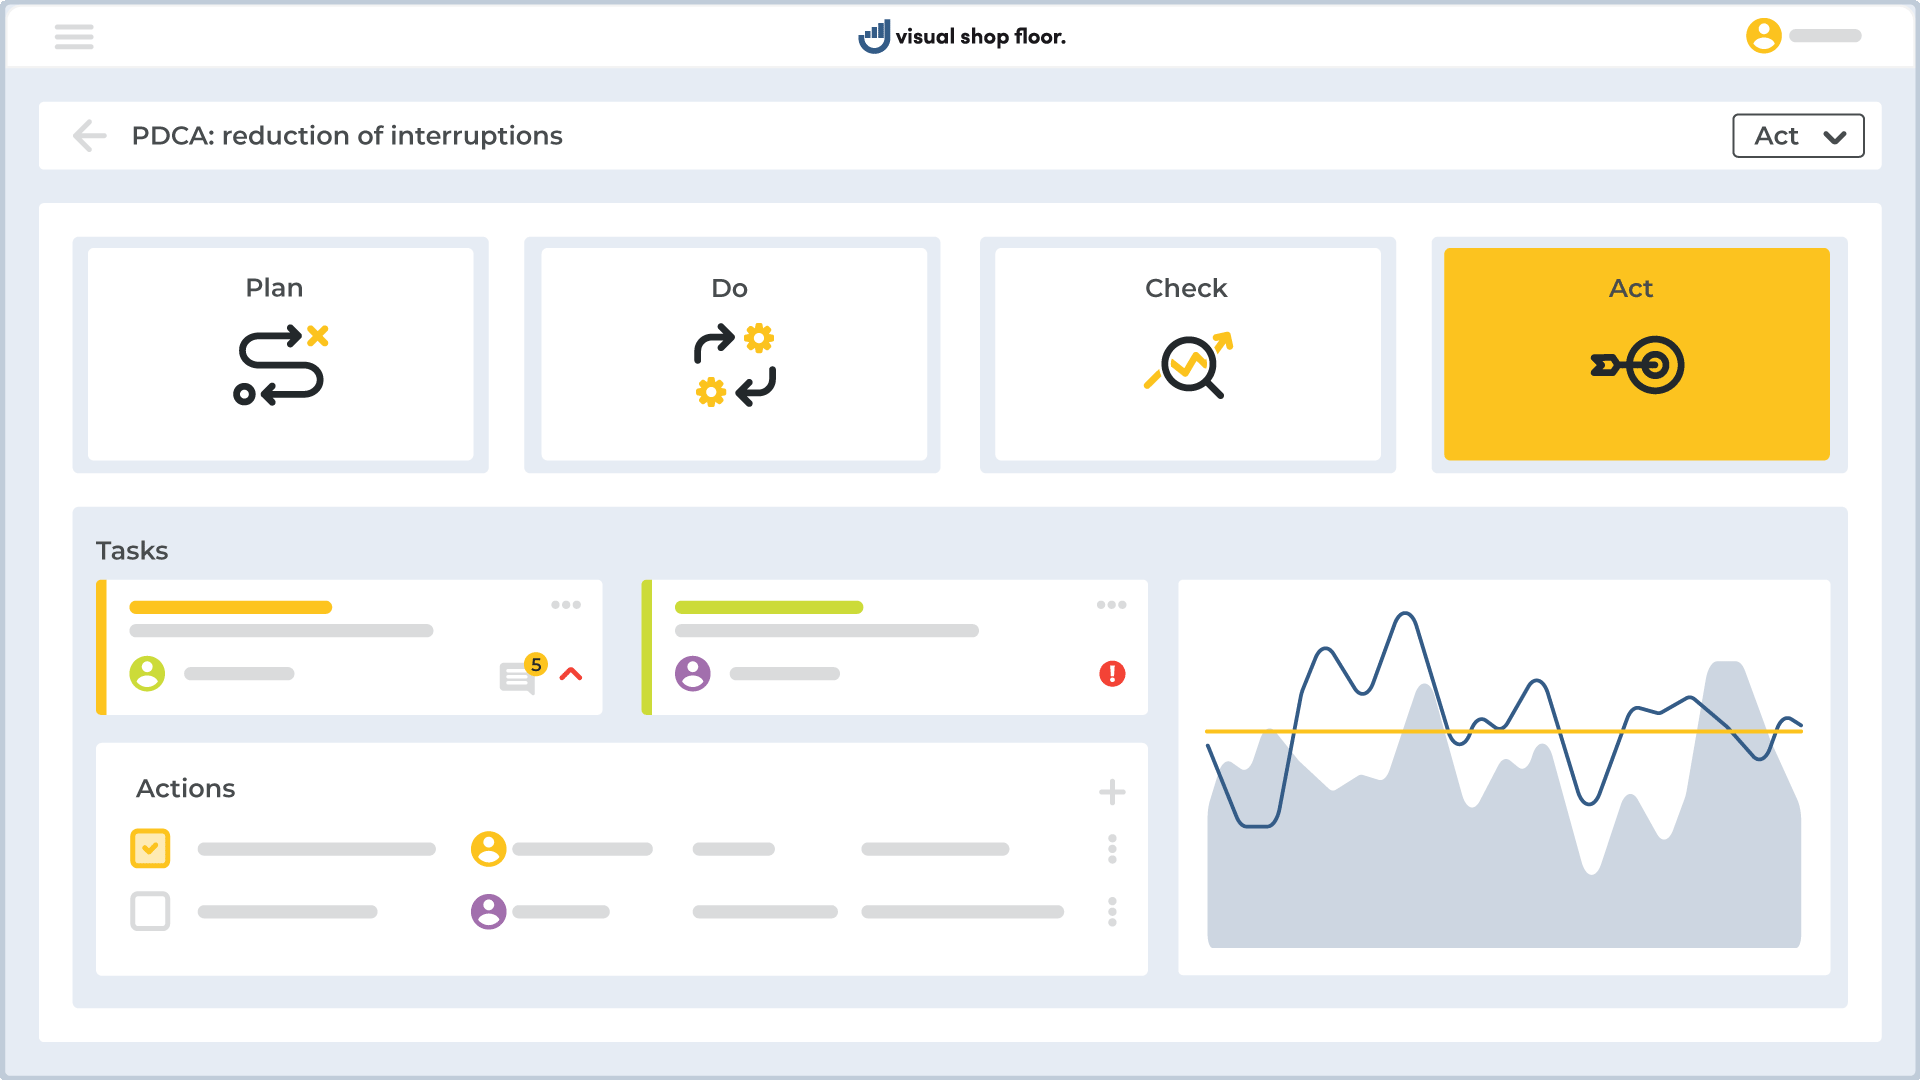Click the red alert icon on green task
Image resolution: width=1920 pixels, height=1080 pixels.
(1112, 674)
